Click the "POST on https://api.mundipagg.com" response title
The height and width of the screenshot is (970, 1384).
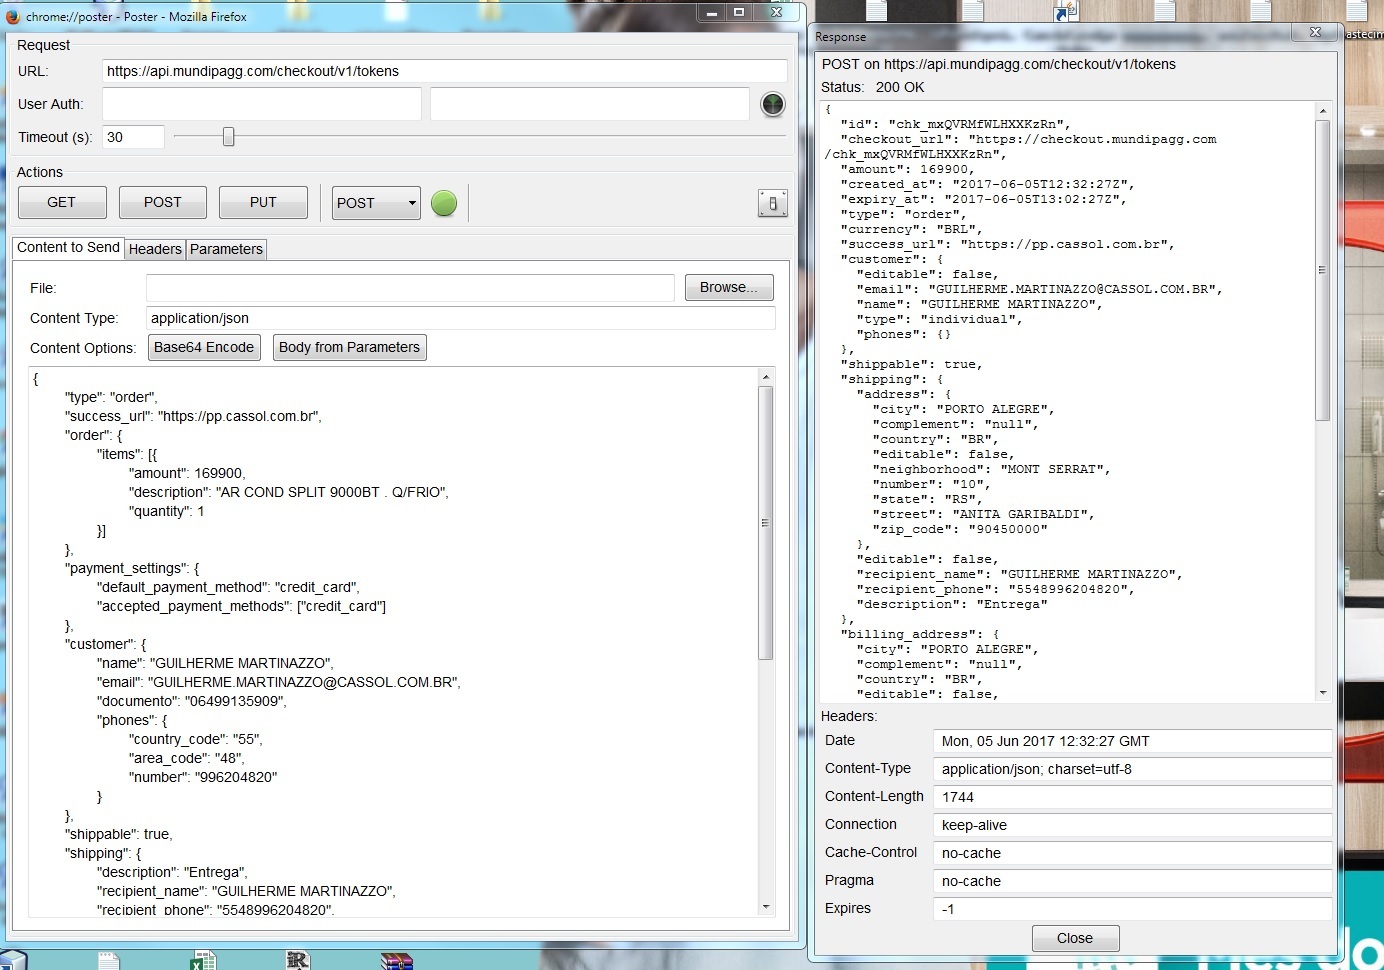998,64
